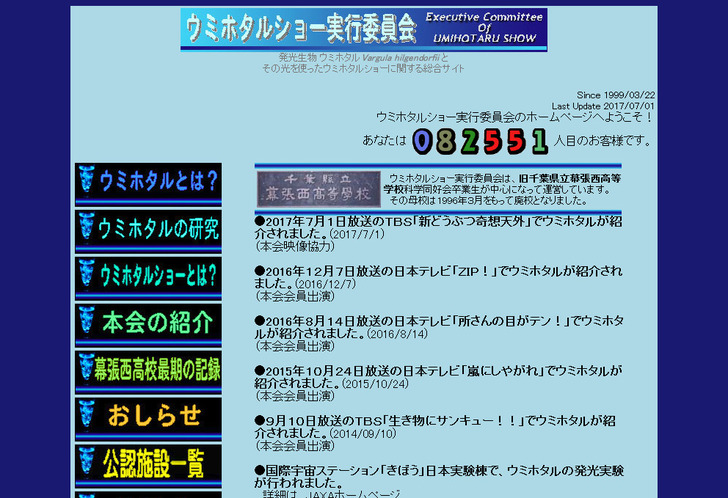Go to the ウミホタルの研究 menu section
This screenshot has height=498, width=728.
click(158, 229)
